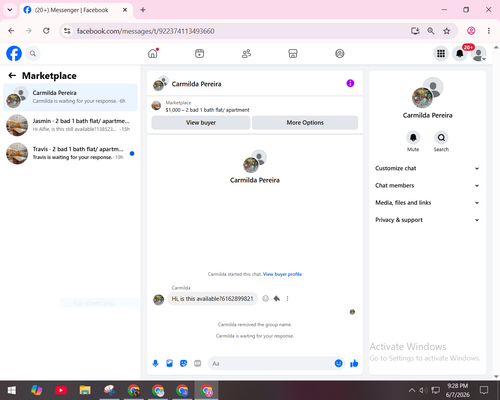
Task: Open File Explorer from the taskbar
Action: [x=85, y=390]
